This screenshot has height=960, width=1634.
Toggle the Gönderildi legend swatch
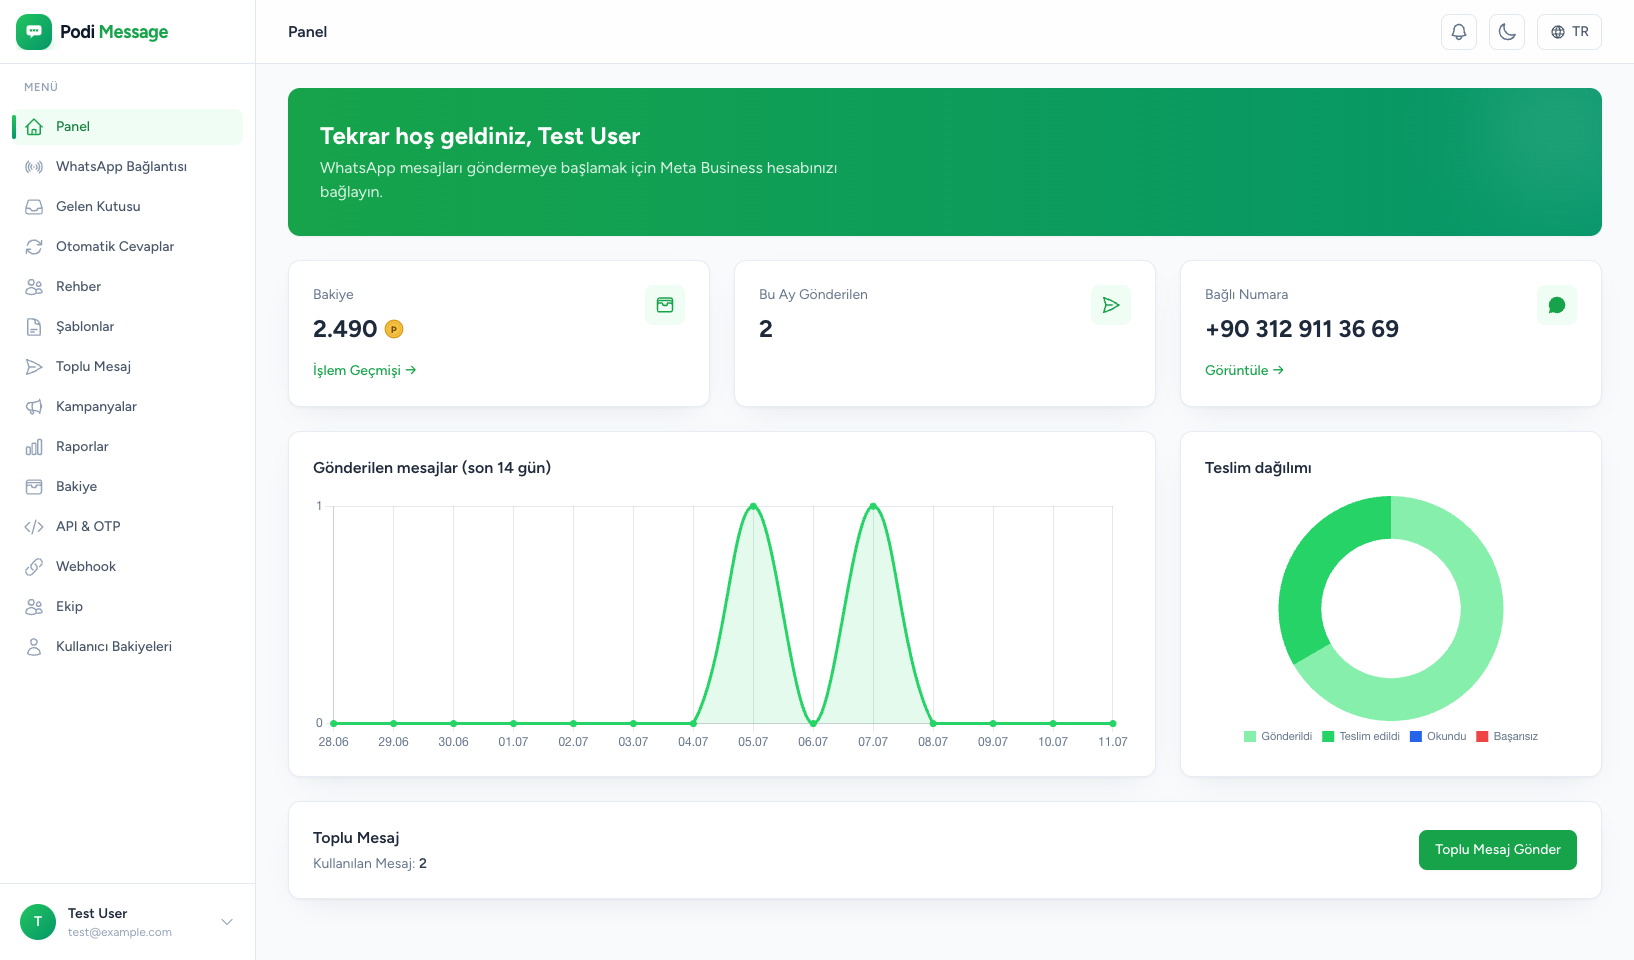1250,737
